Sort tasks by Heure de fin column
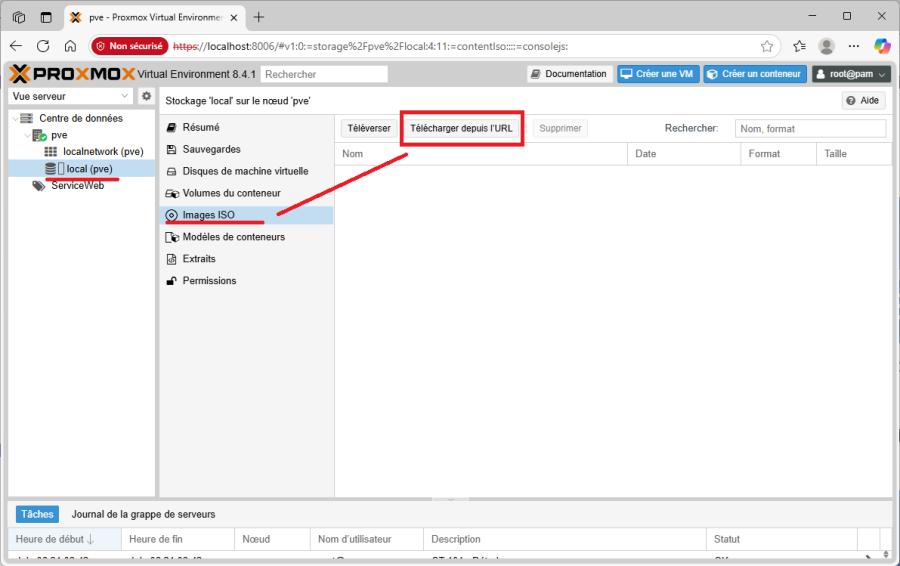The height and width of the screenshot is (566, 900). [178, 539]
